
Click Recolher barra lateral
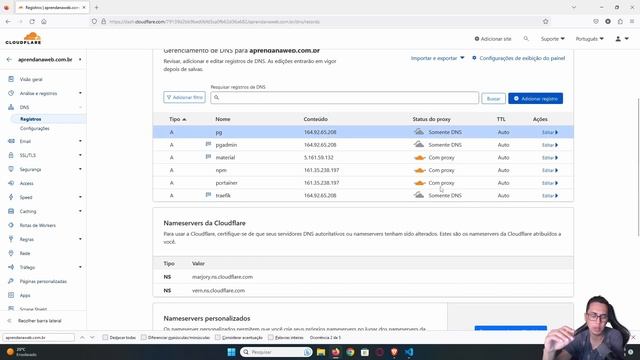[x=40, y=321]
